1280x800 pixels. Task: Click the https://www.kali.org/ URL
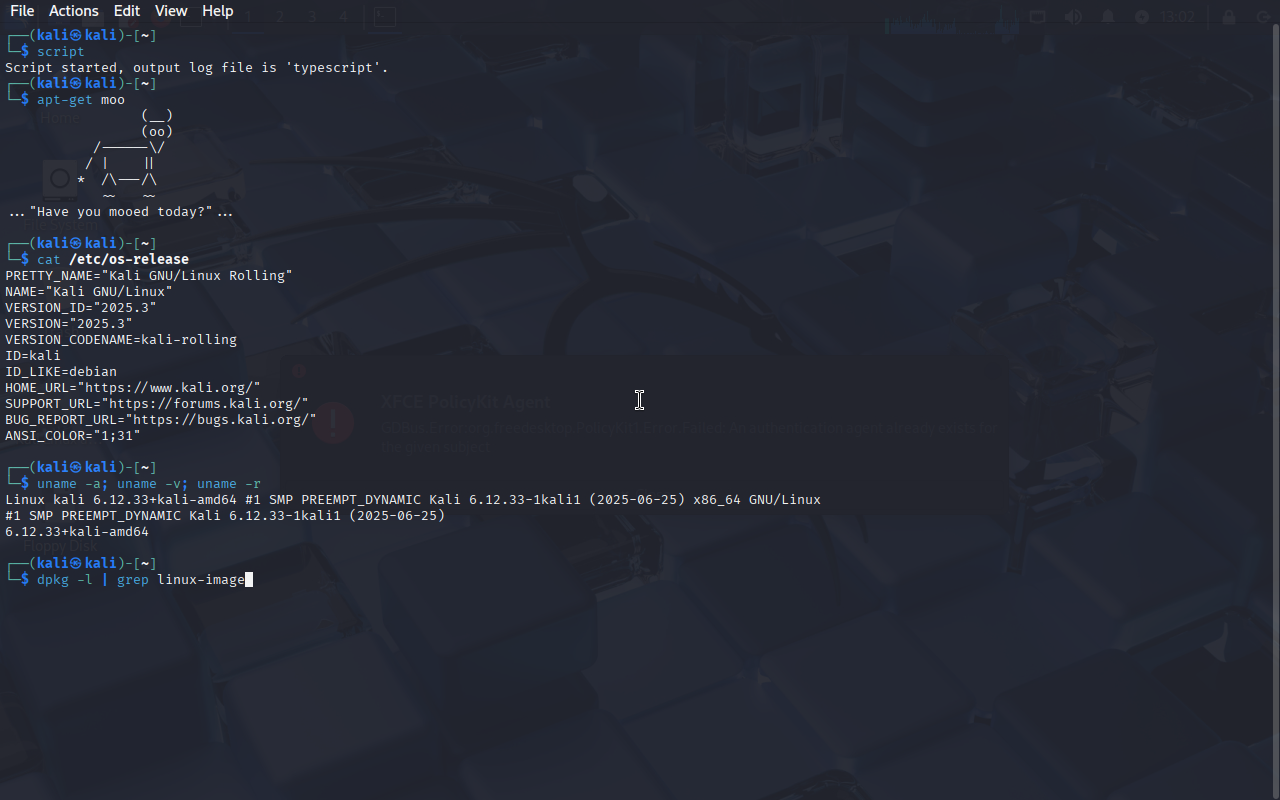click(169, 387)
